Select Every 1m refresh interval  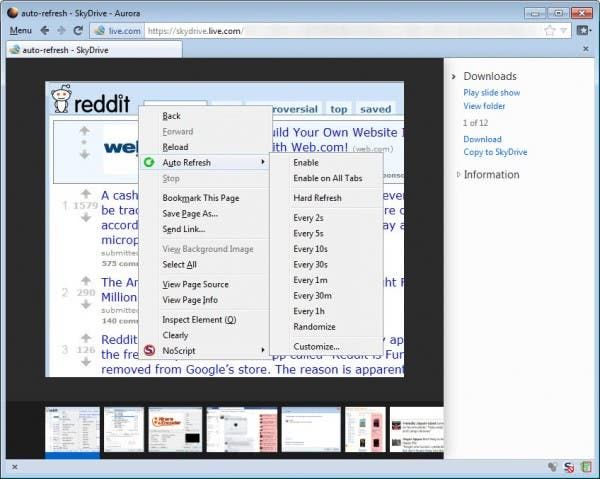tap(310, 280)
